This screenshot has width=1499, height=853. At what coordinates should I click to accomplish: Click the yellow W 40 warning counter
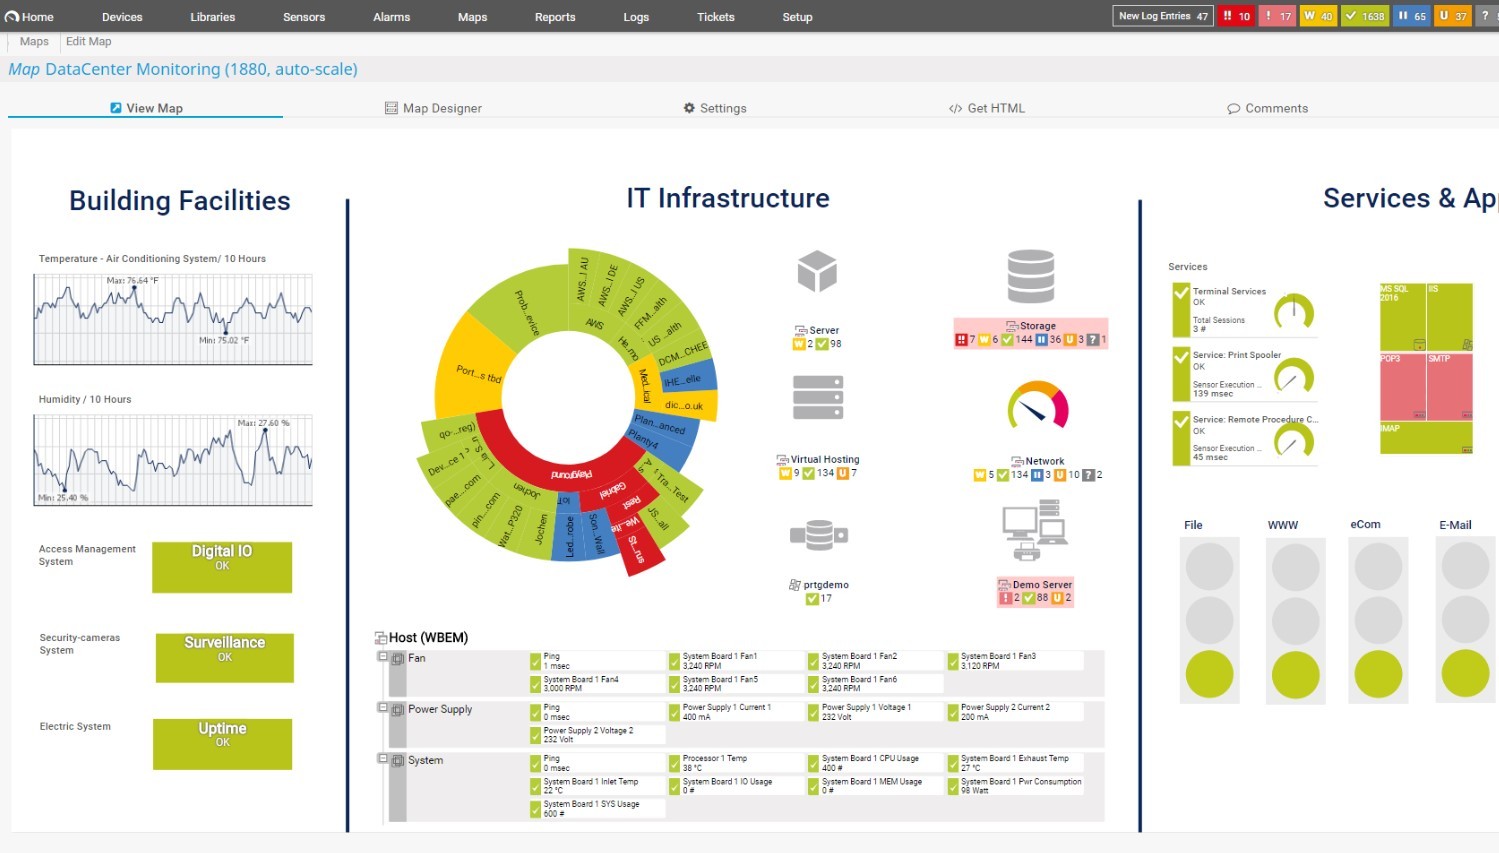point(1318,16)
